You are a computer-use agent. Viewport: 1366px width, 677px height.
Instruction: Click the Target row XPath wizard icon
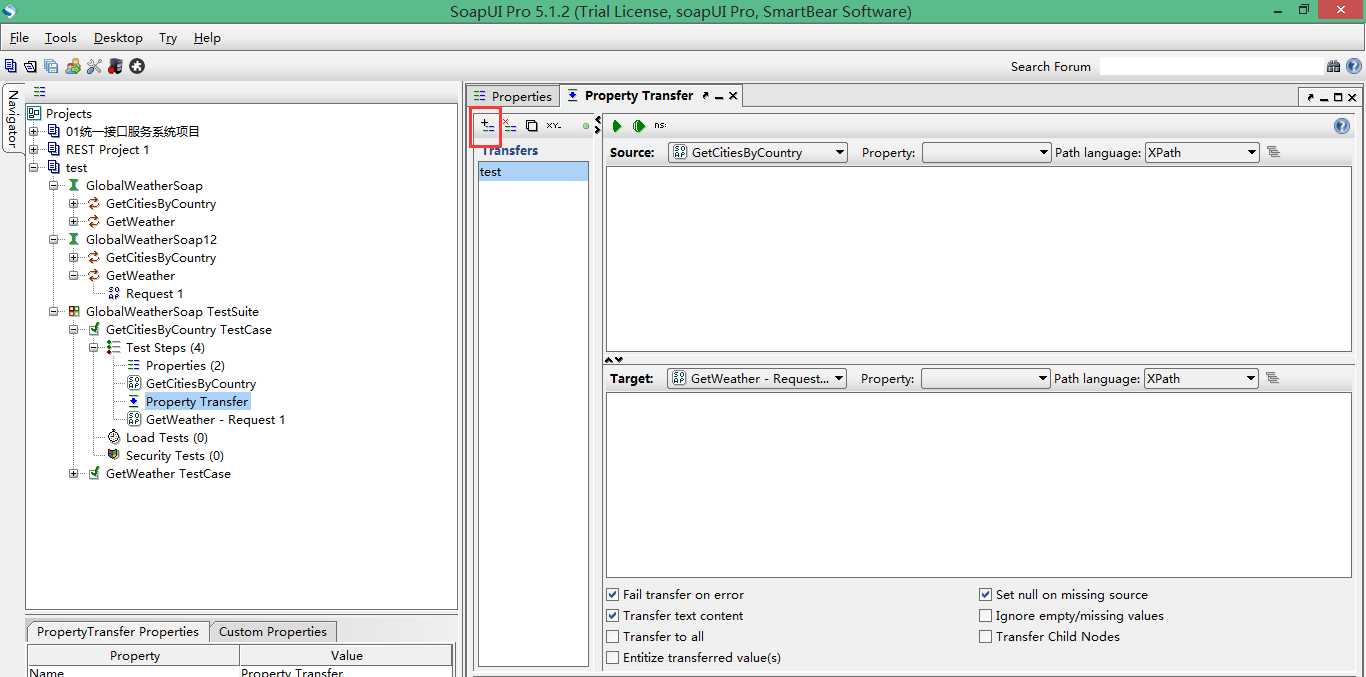1273,378
